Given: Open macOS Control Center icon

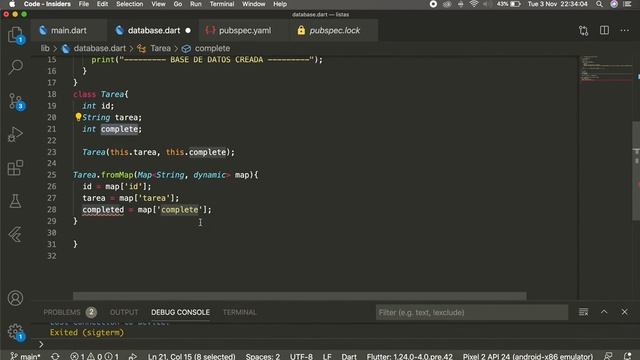Looking at the screenshot, I should [x=627, y=4].
